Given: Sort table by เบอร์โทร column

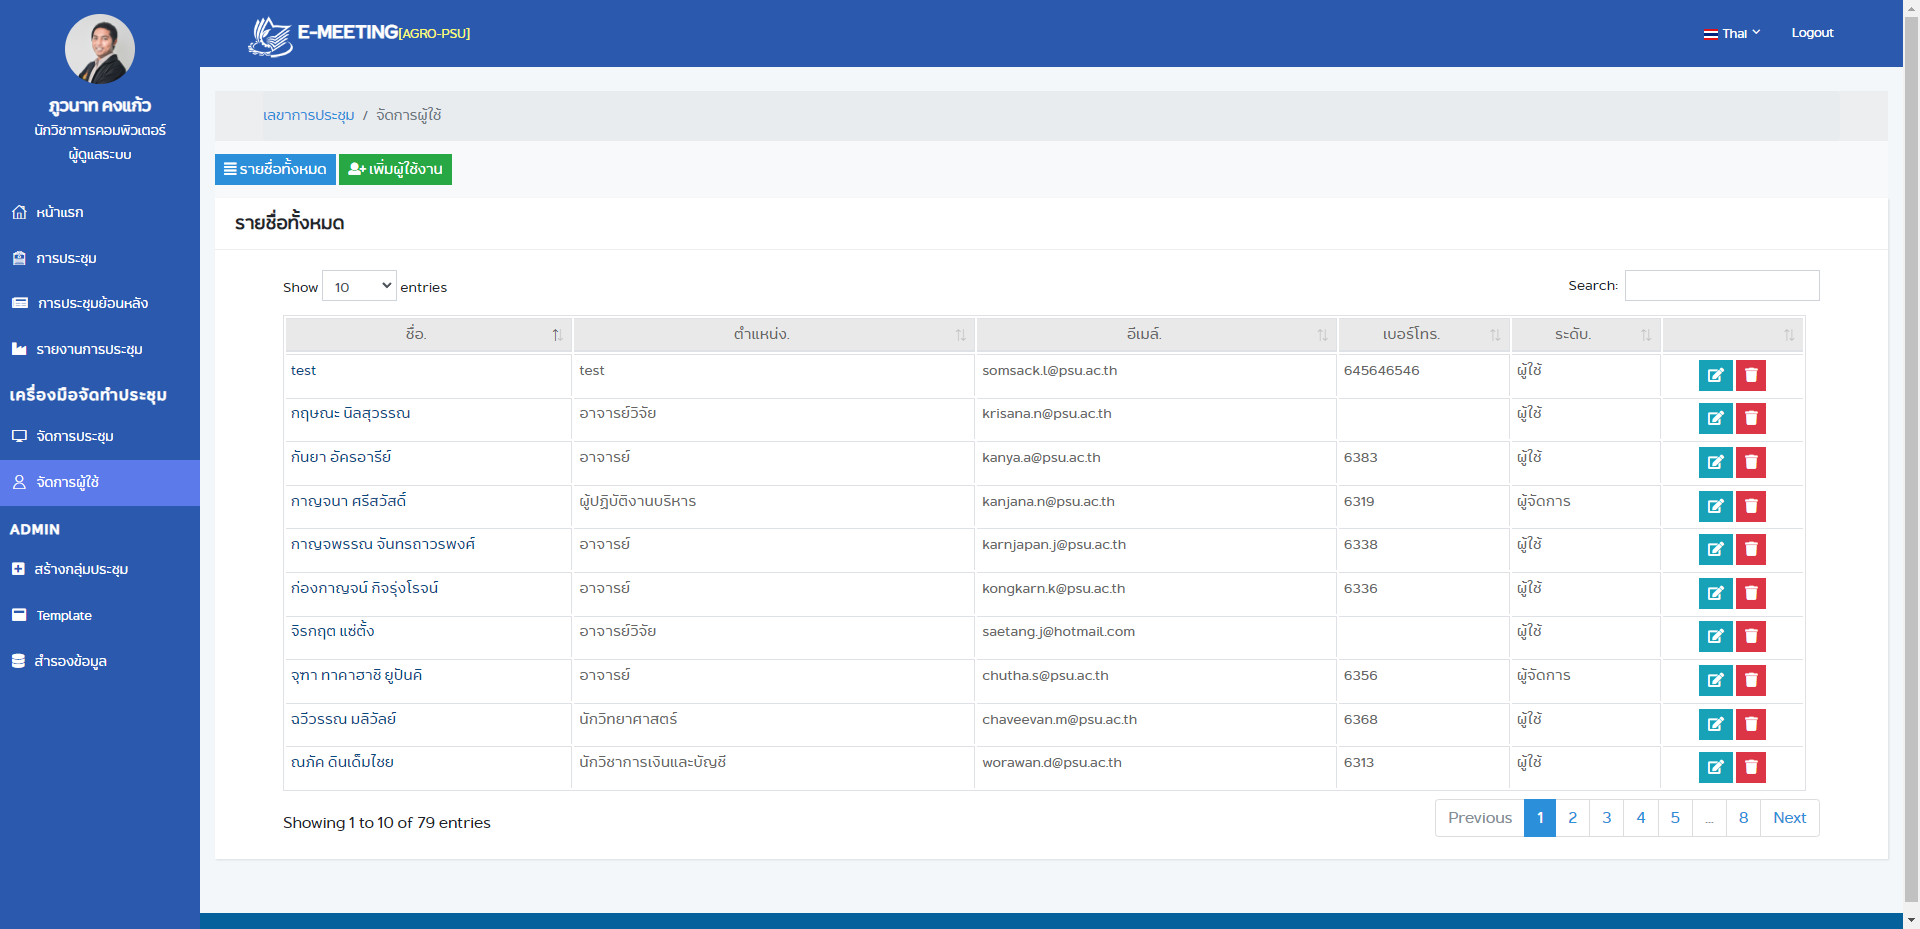Looking at the screenshot, I should click(x=1424, y=334).
